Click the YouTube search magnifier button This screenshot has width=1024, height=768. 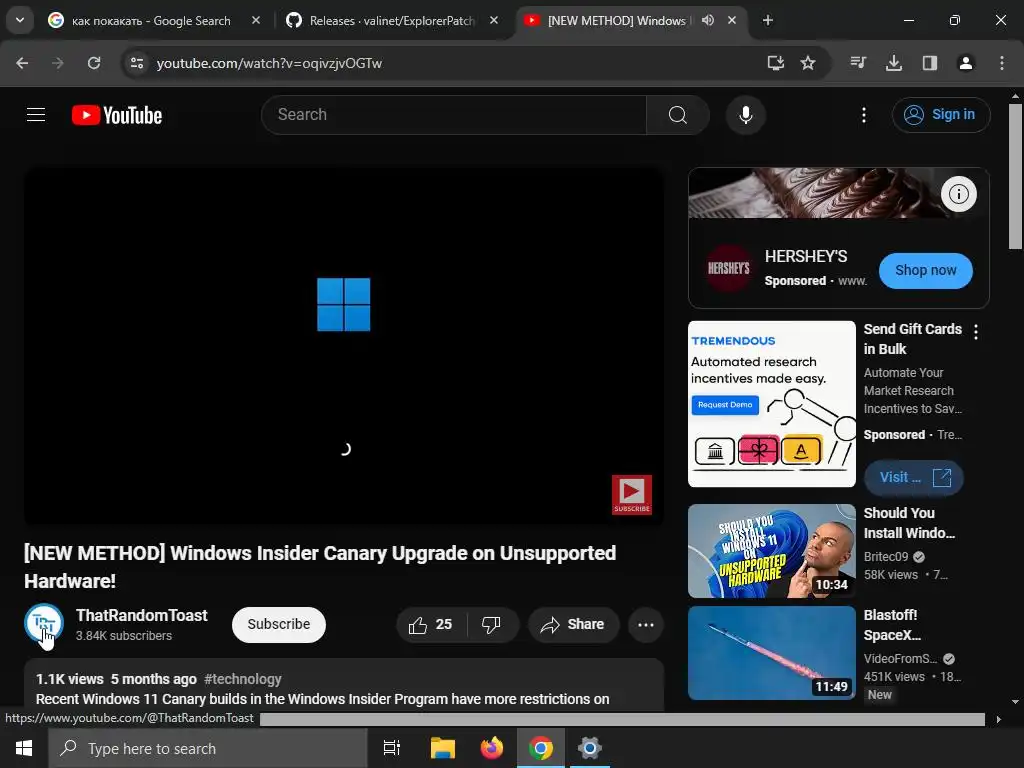click(x=678, y=115)
